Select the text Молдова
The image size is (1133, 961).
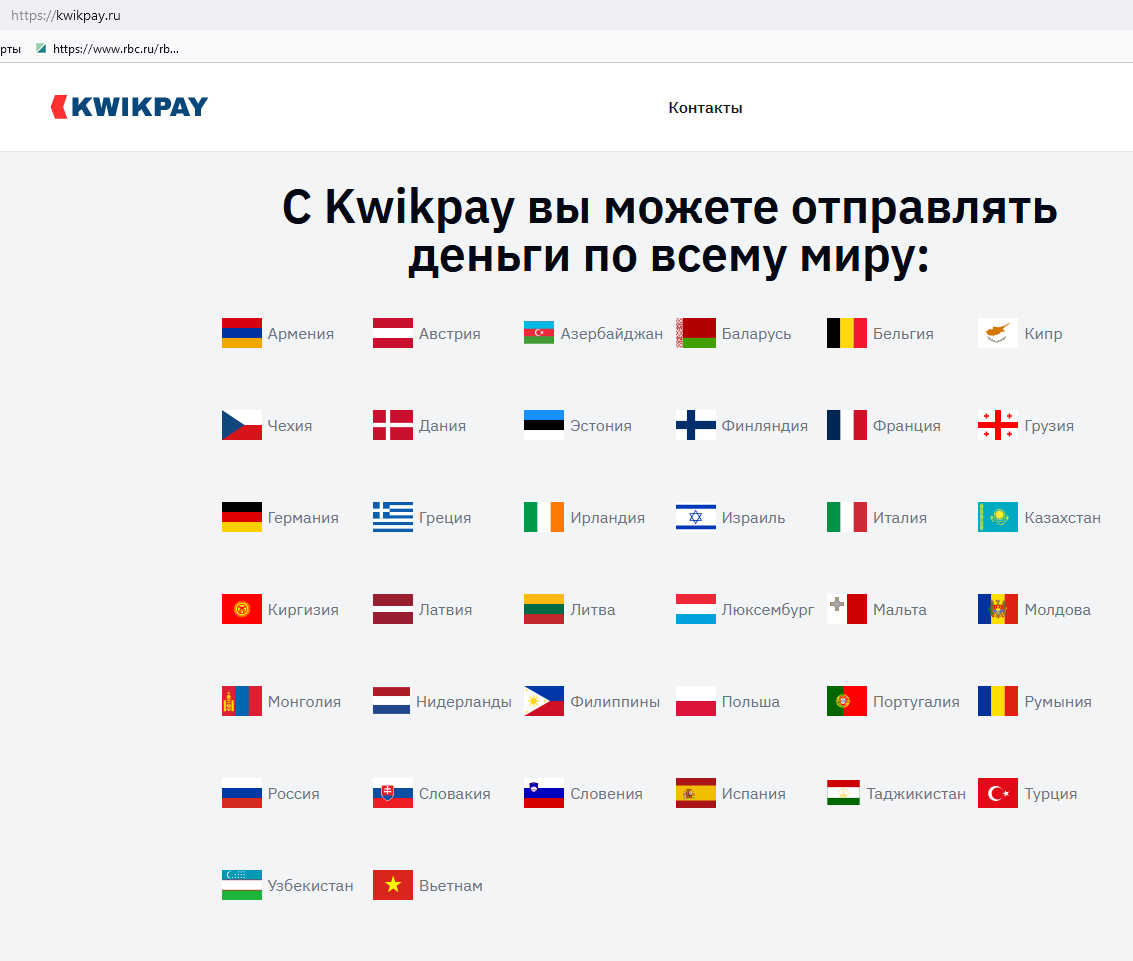[1057, 610]
